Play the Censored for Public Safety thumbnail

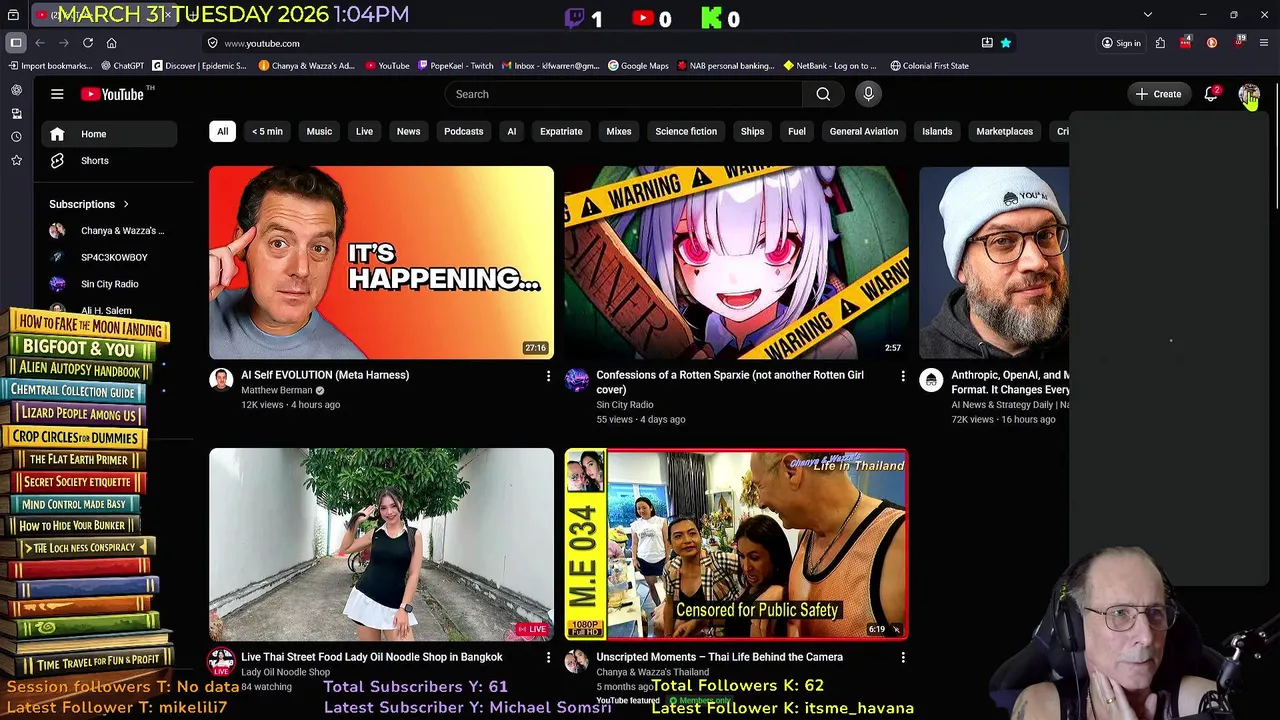tap(736, 545)
